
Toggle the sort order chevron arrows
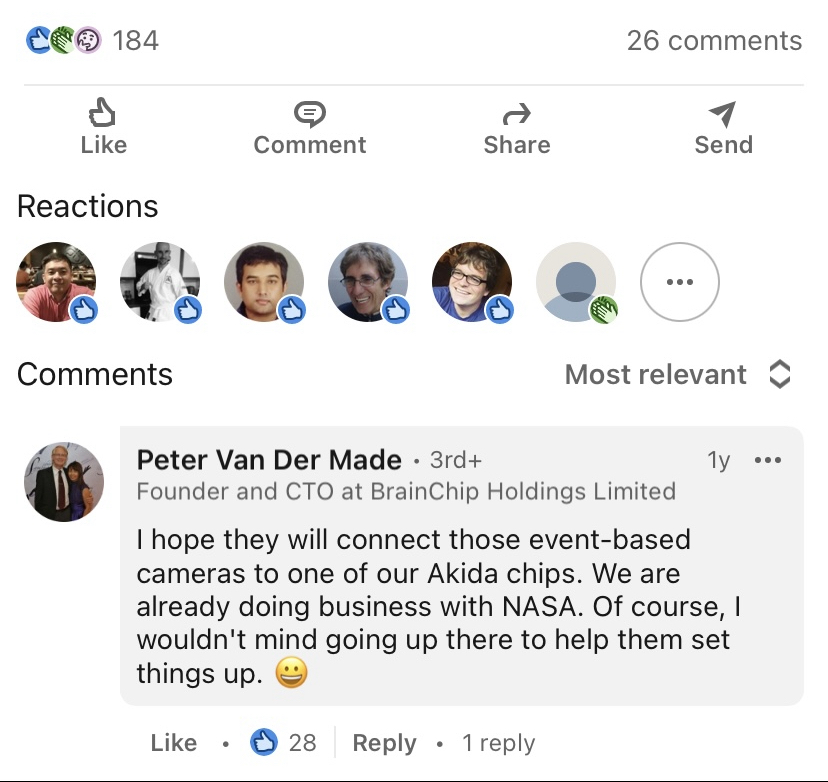[x=780, y=375]
